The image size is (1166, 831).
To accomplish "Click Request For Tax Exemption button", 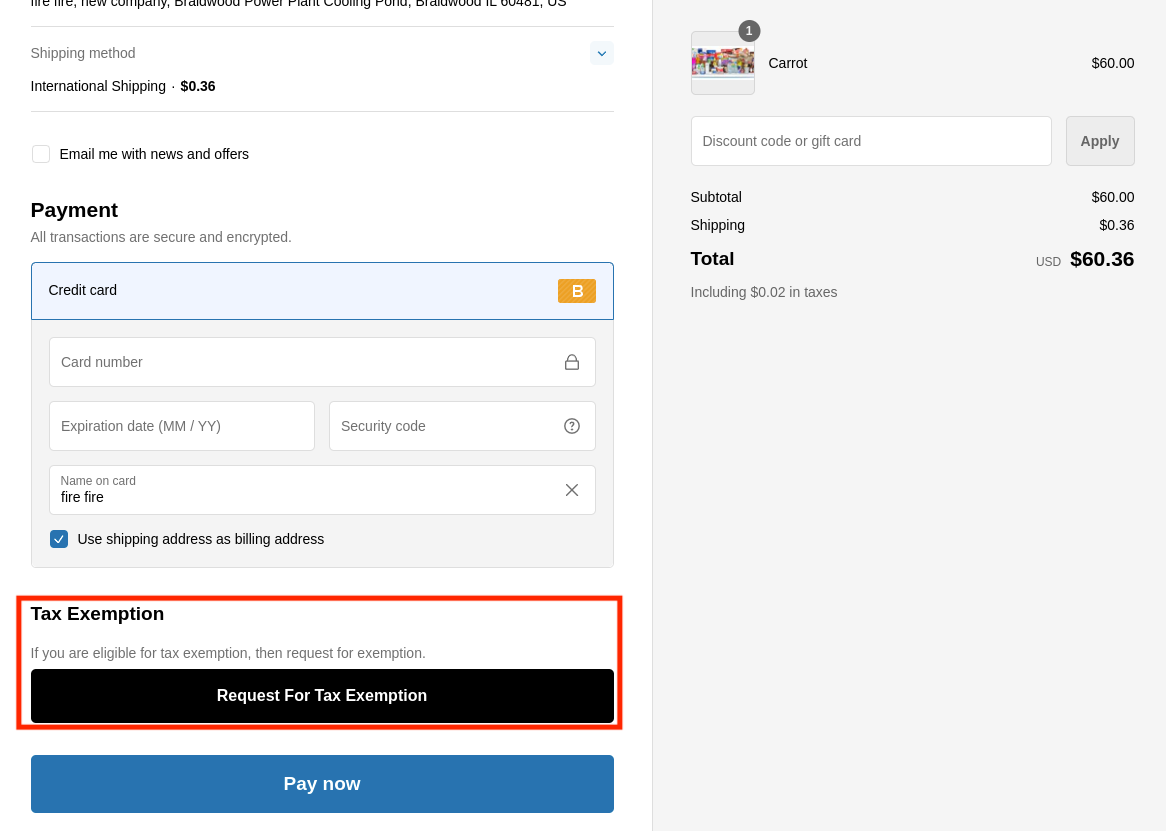I will pyautogui.click(x=322, y=696).
